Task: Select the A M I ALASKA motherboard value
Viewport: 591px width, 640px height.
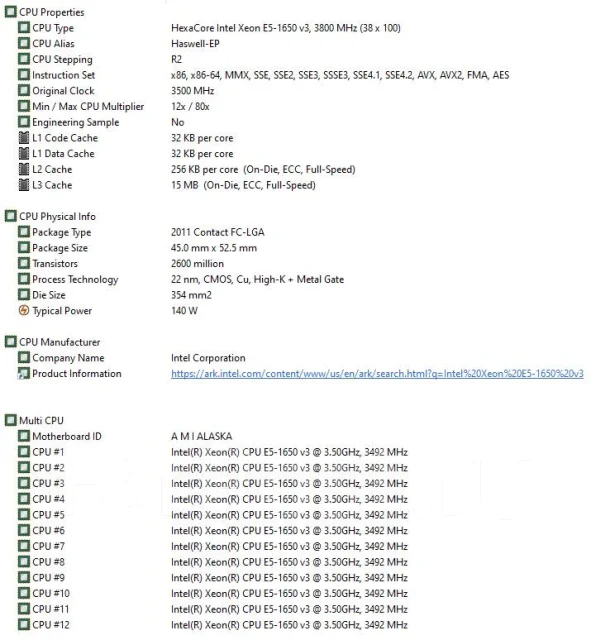Action: 202,436
